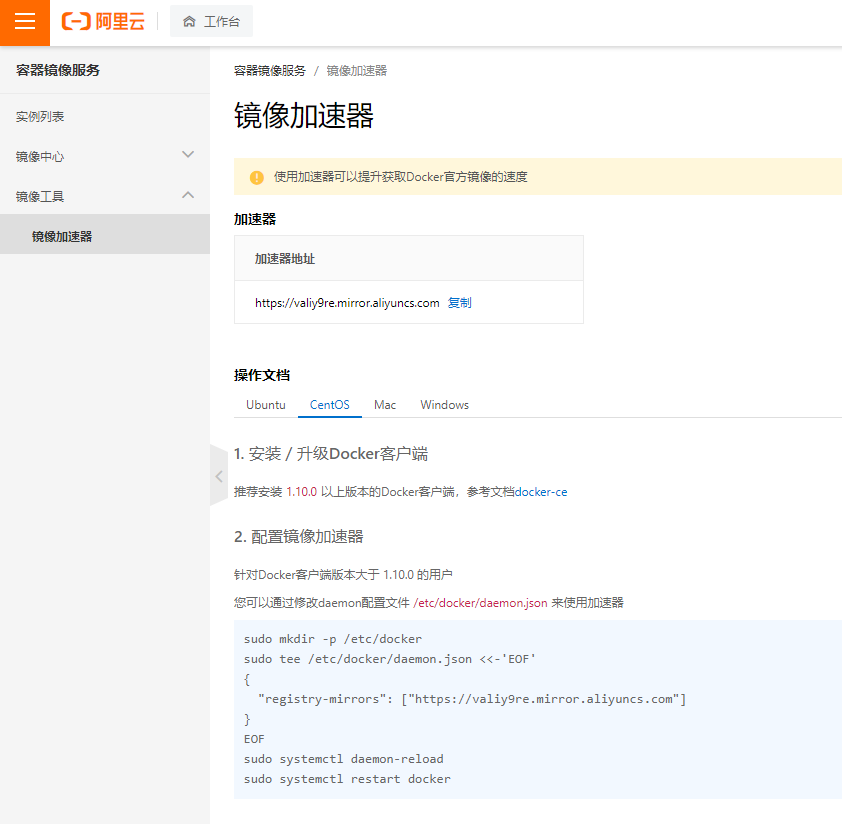Click the 加速器地址 table header
The width and height of the screenshot is (842, 824).
point(285,259)
